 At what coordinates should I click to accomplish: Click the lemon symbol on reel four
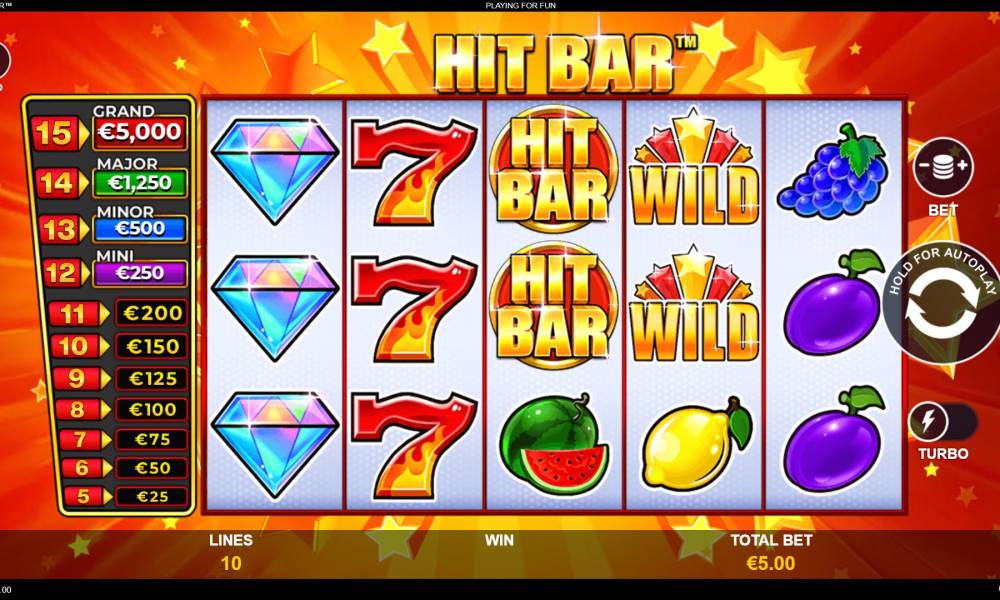coord(696,443)
